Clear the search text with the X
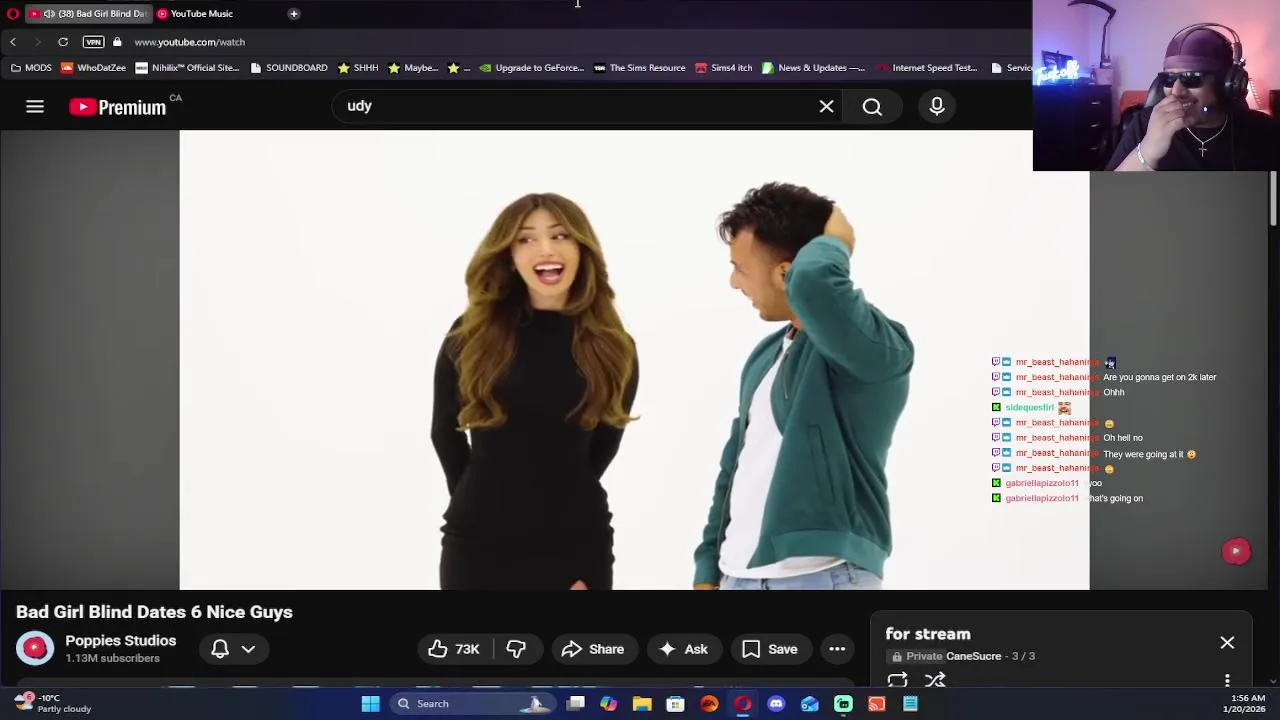Viewport: 1280px width, 720px height. (827, 106)
